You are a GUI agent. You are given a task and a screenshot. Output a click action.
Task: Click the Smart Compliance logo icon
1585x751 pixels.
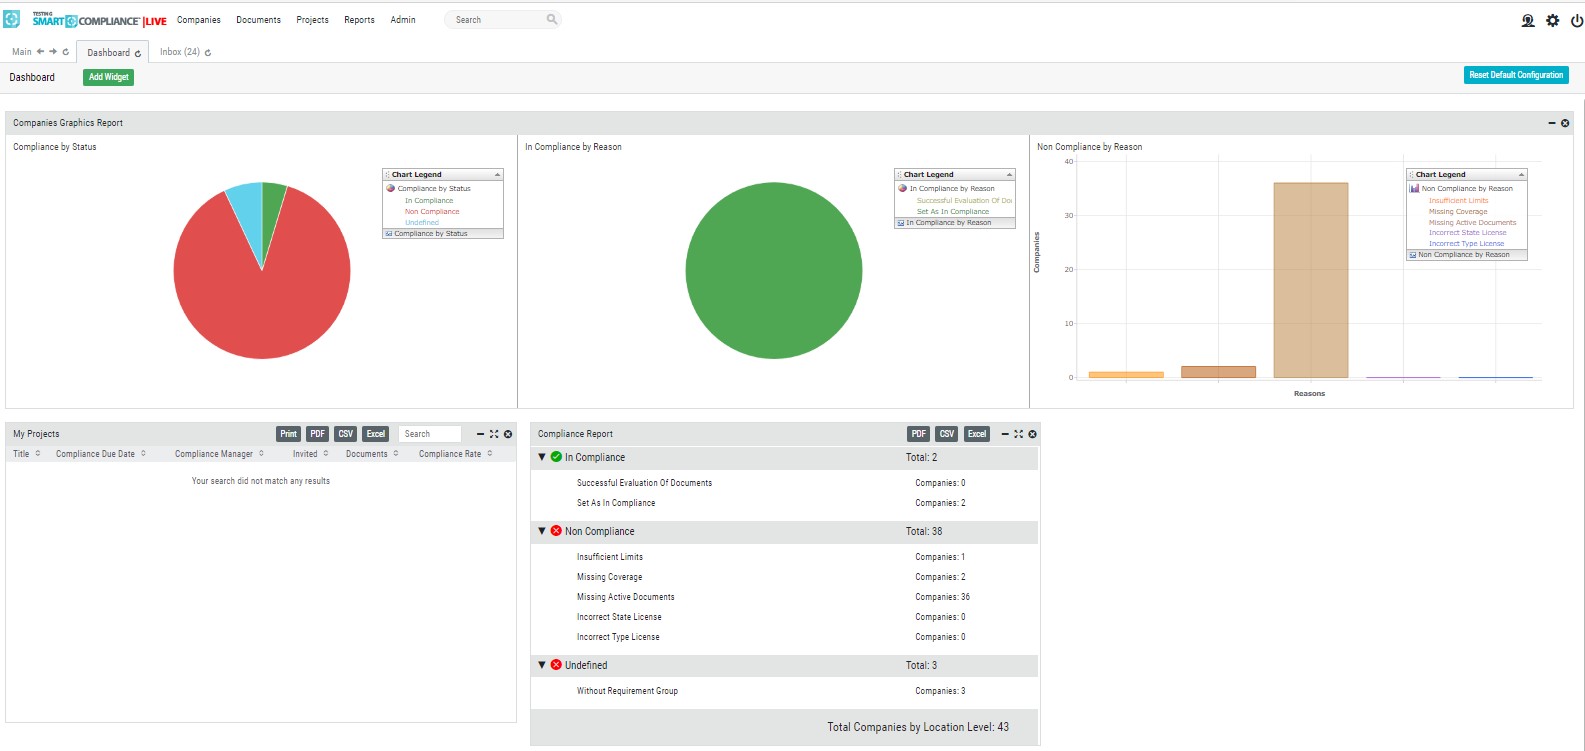click(x=12, y=19)
